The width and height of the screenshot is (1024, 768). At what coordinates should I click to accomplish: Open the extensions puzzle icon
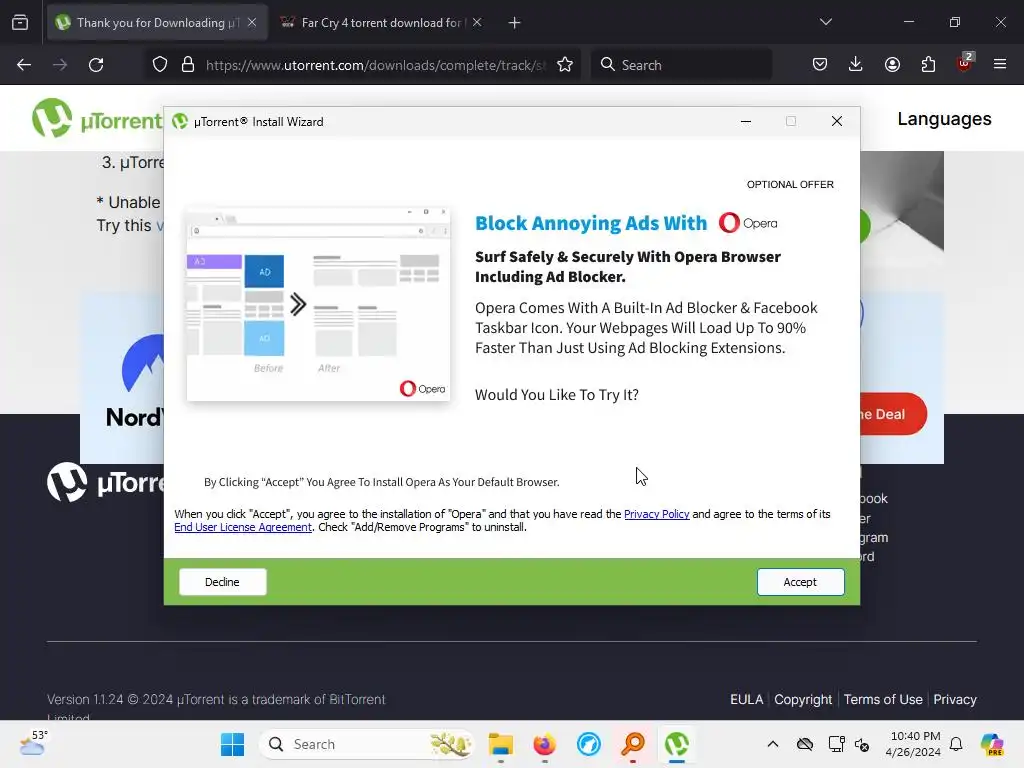(928, 64)
